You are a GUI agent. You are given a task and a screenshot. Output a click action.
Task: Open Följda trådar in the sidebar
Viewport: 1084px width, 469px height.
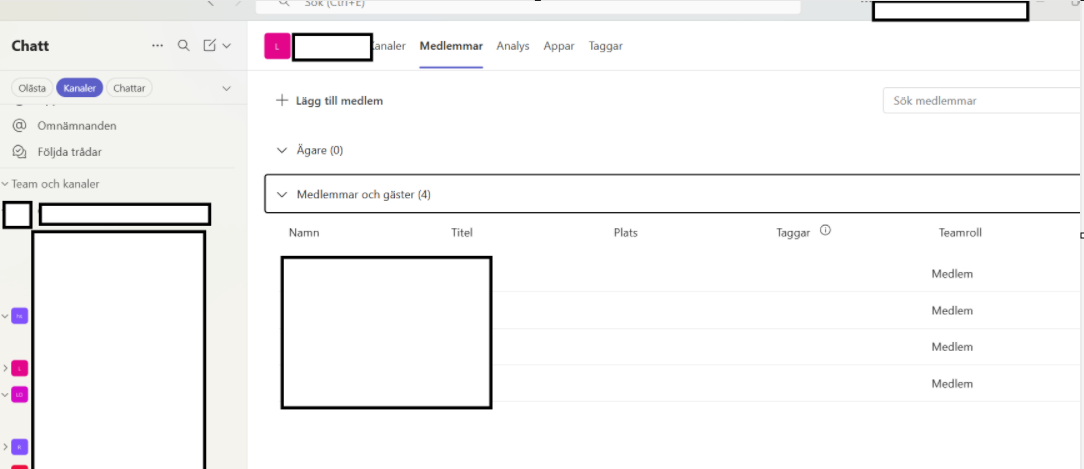pyautogui.click(x=69, y=151)
